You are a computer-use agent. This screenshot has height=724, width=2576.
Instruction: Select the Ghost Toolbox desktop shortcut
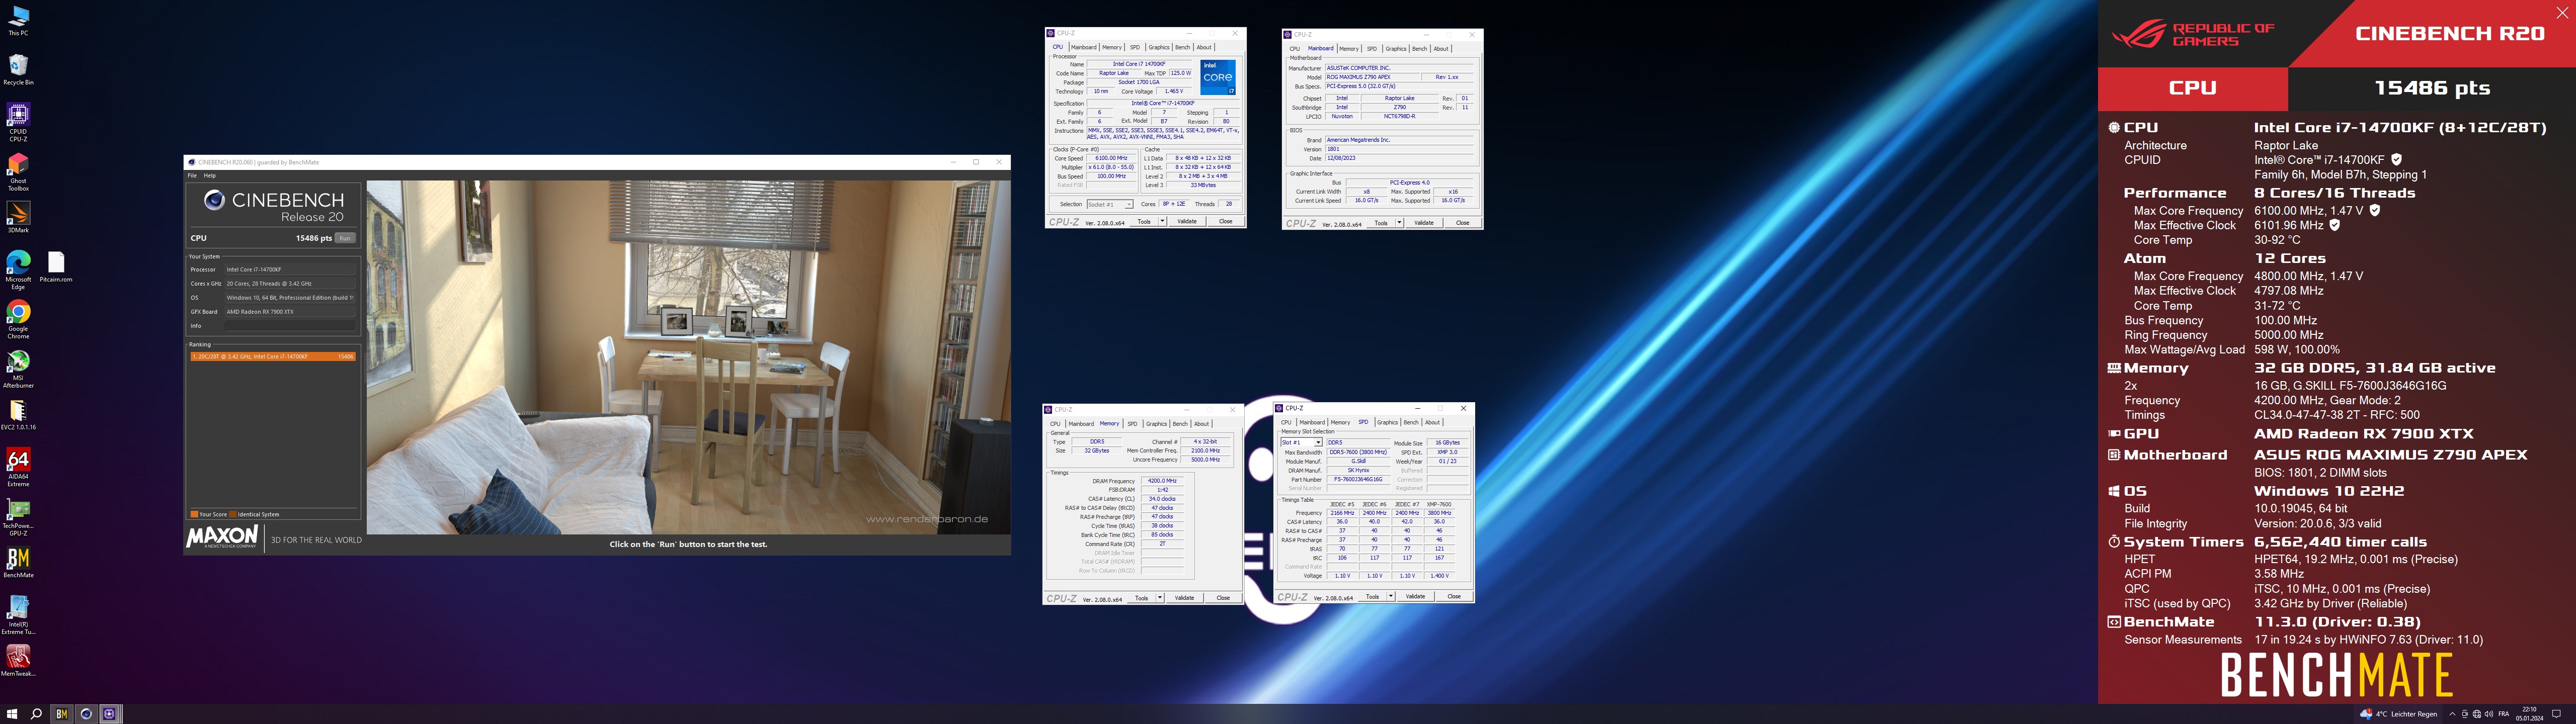(x=18, y=171)
